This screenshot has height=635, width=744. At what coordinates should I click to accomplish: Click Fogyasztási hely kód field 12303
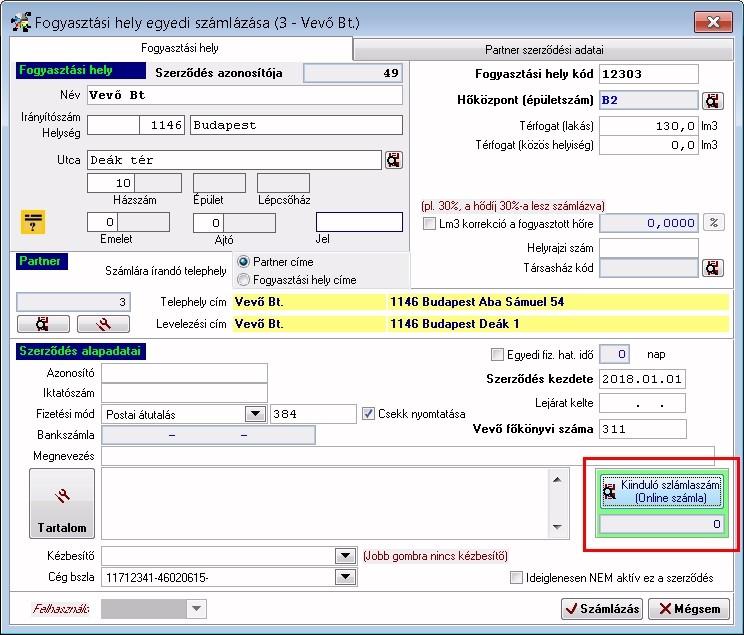click(649, 74)
